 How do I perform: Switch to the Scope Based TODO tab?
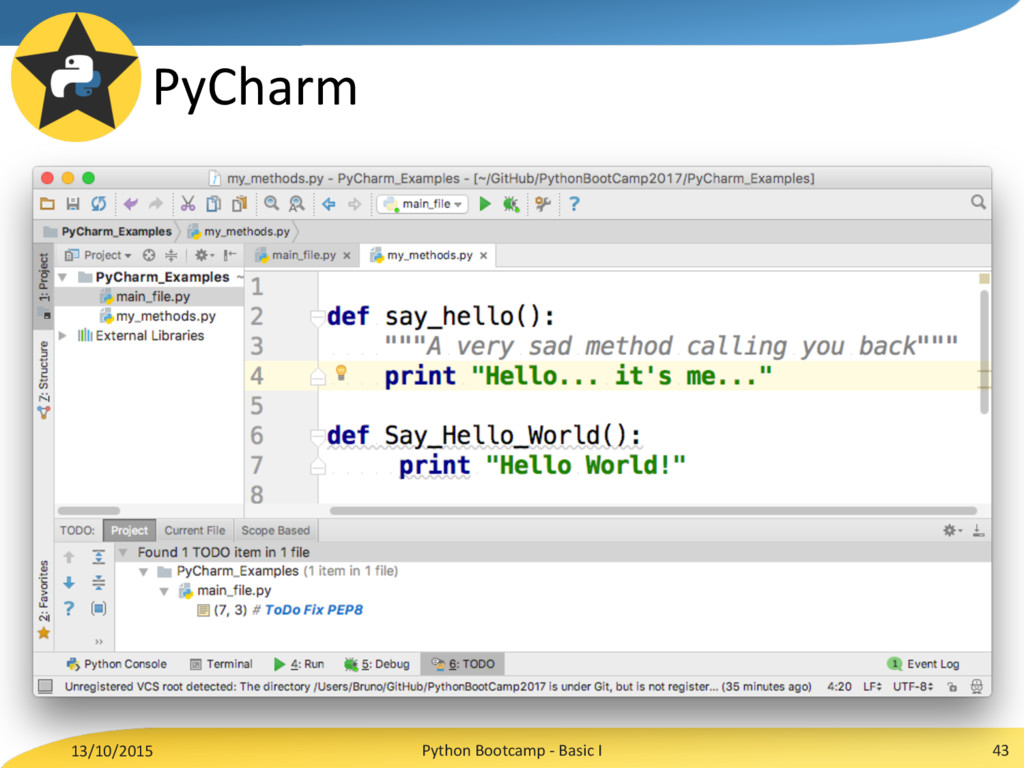(x=276, y=530)
